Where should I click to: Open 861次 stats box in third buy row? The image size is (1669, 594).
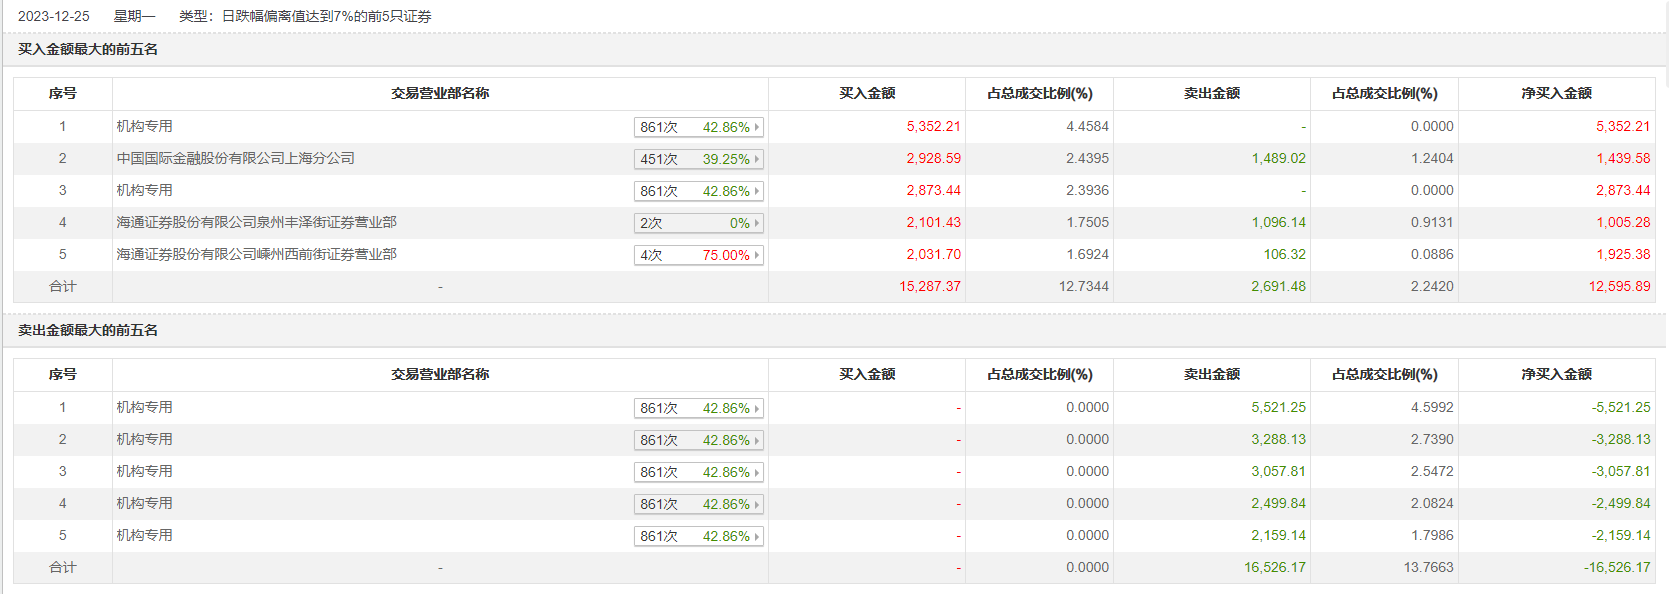(698, 191)
